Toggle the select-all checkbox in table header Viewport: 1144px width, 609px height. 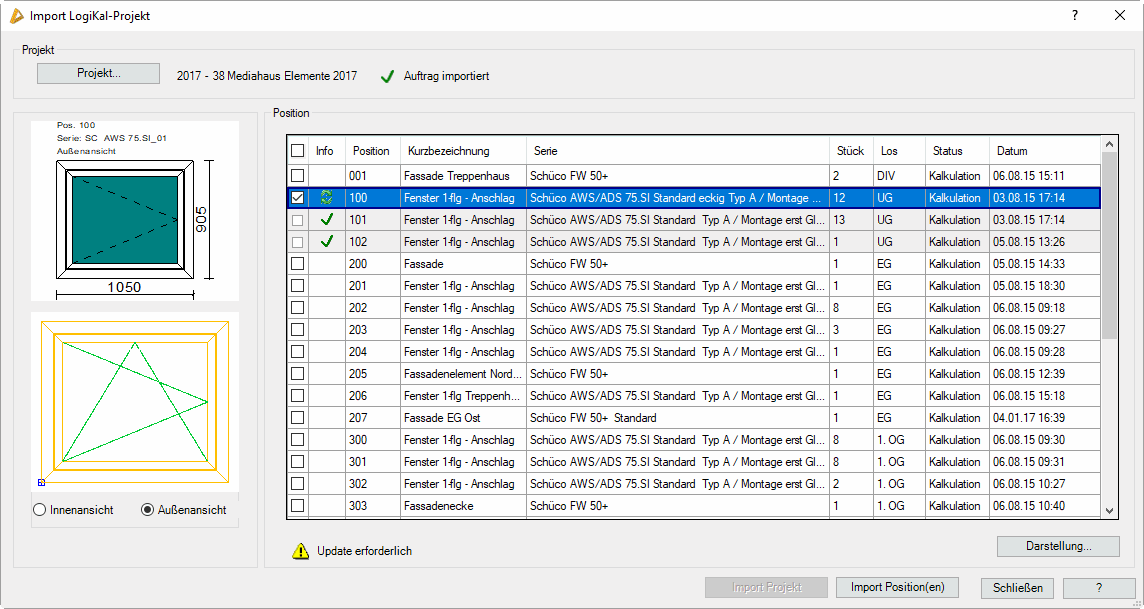tap(297, 151)
